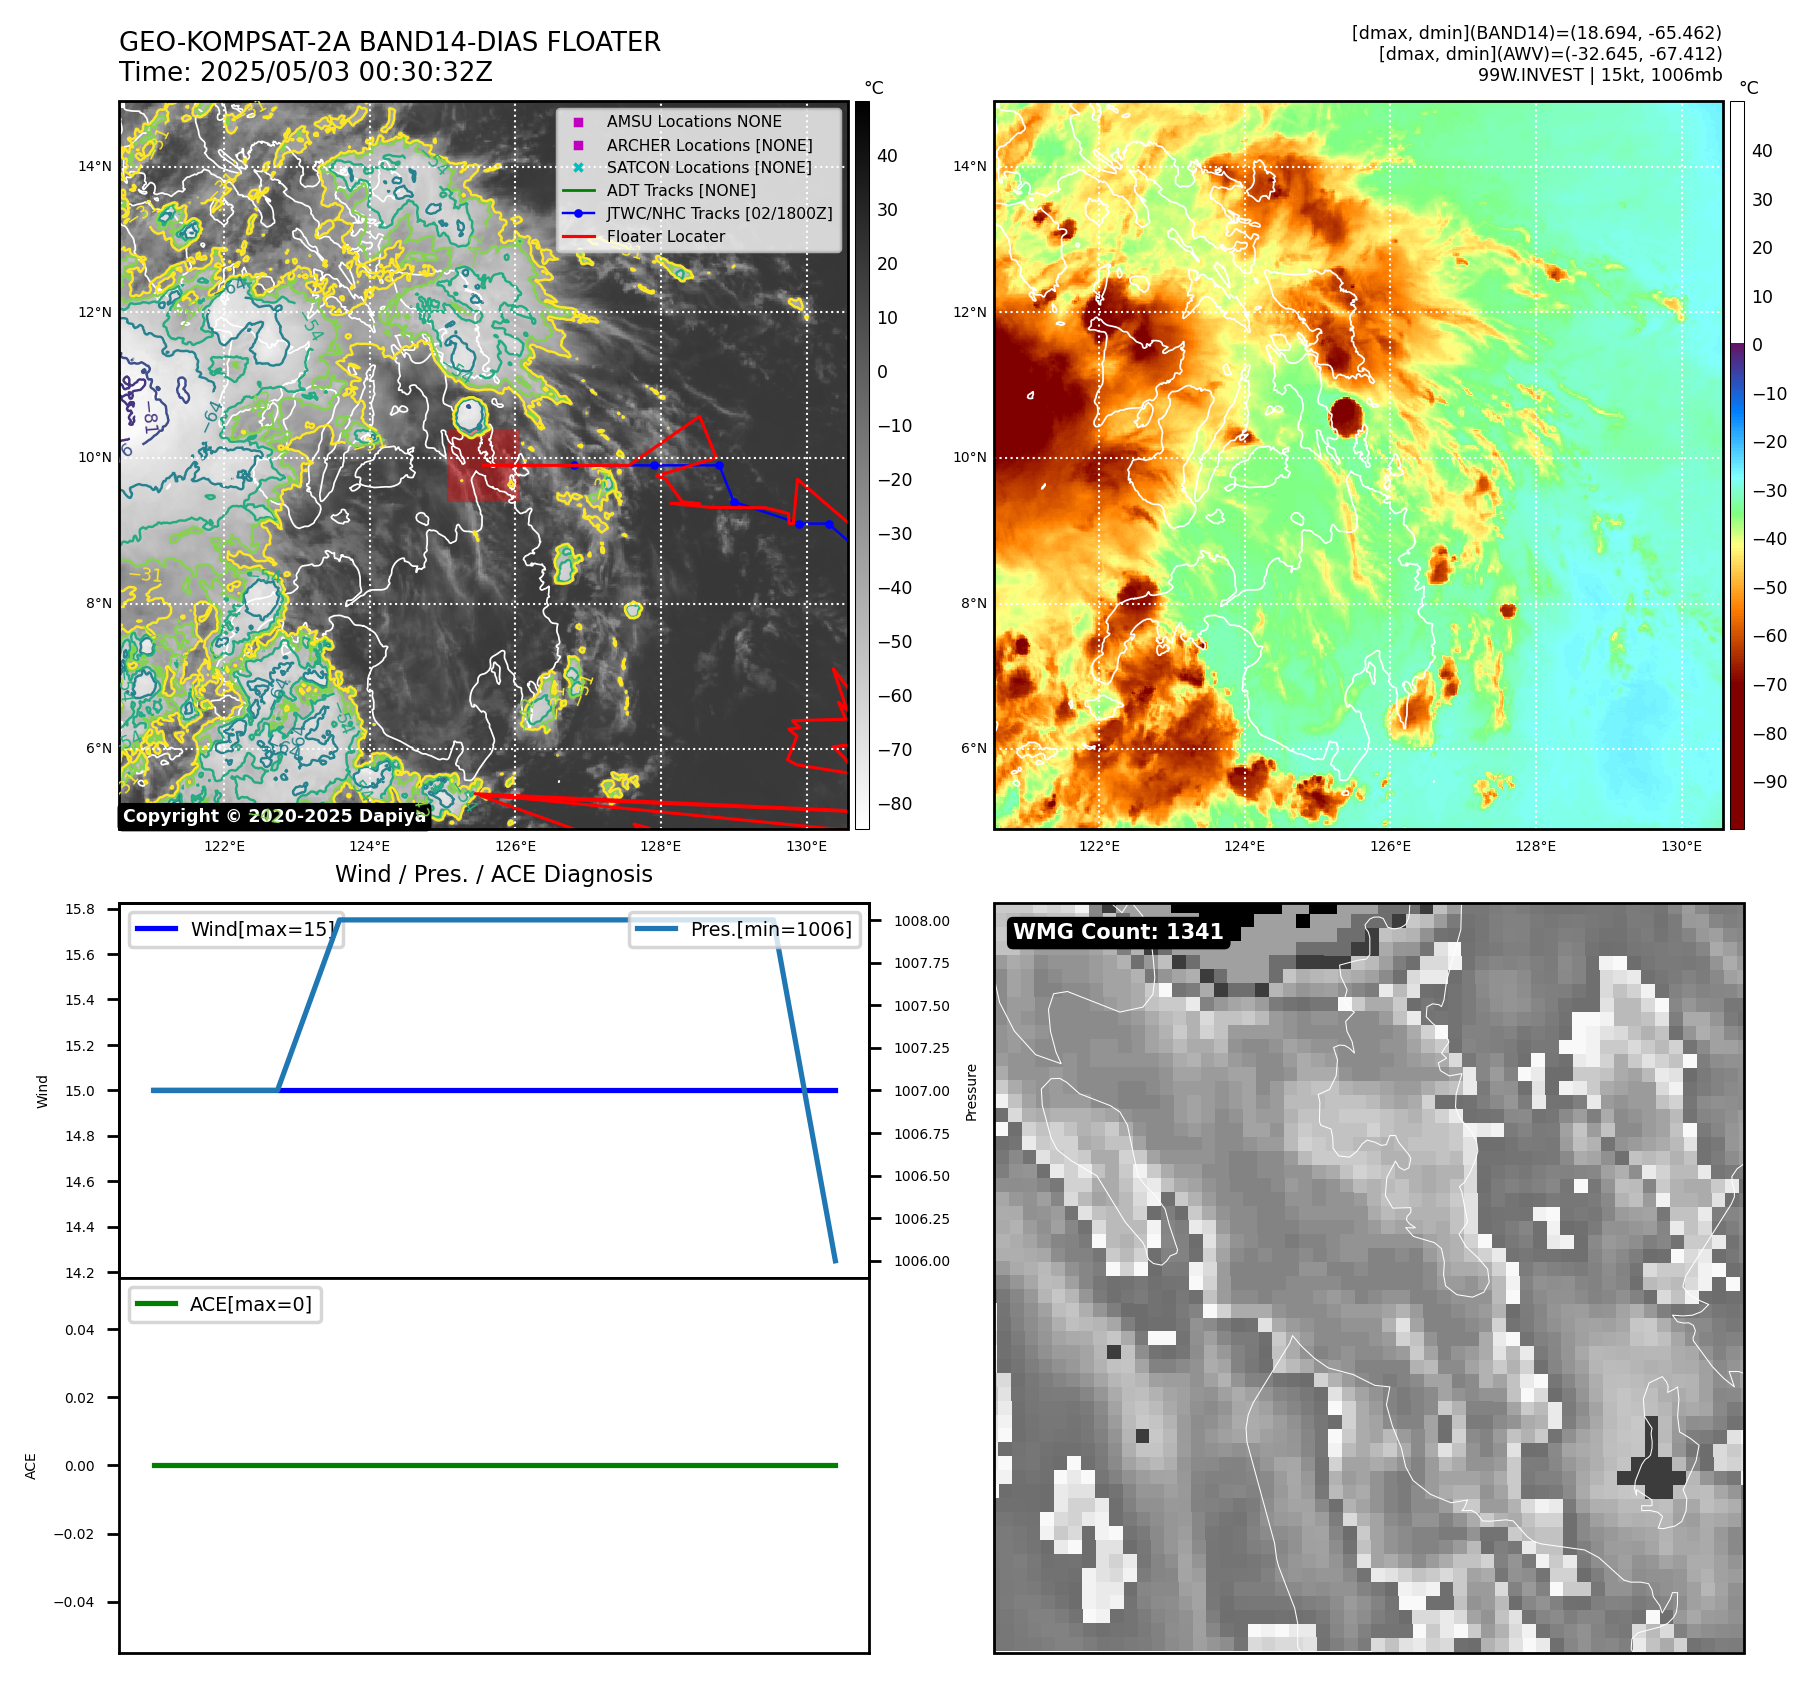Click the blue JTWC/NHC Tracks legend line

(x=578, y=214)
